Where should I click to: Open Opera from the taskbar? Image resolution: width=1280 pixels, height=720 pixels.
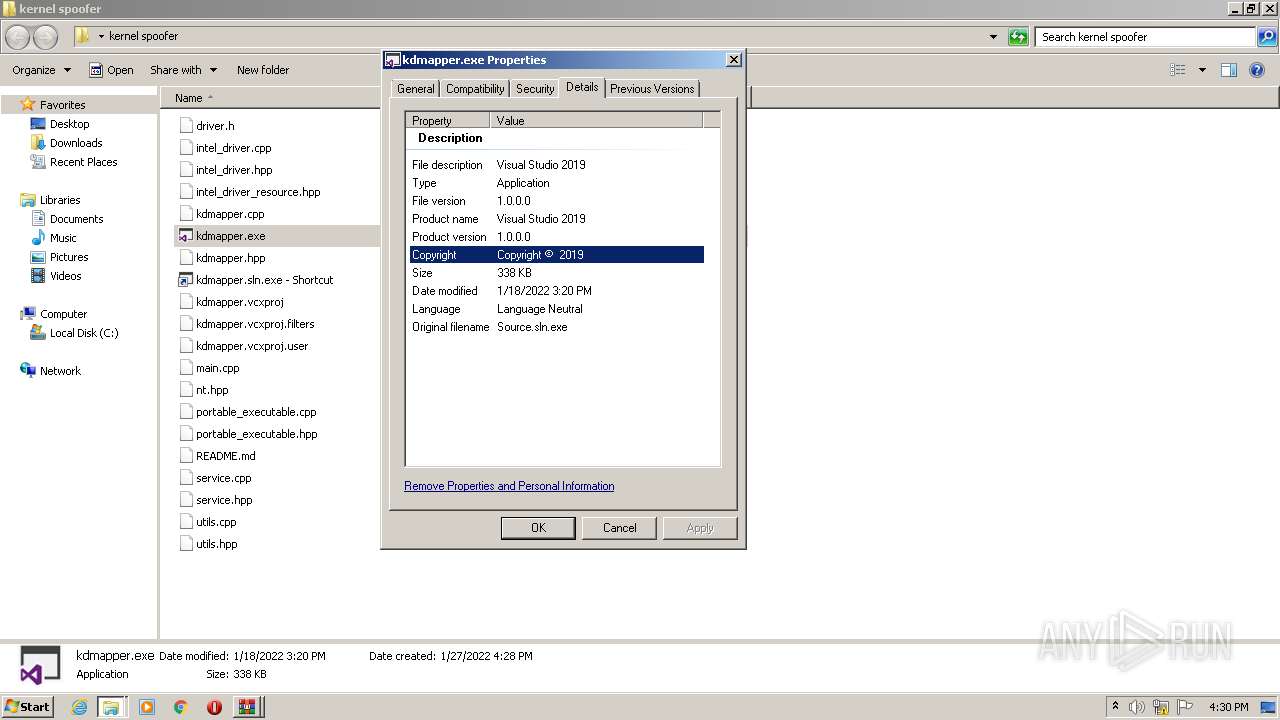point(214,707)
